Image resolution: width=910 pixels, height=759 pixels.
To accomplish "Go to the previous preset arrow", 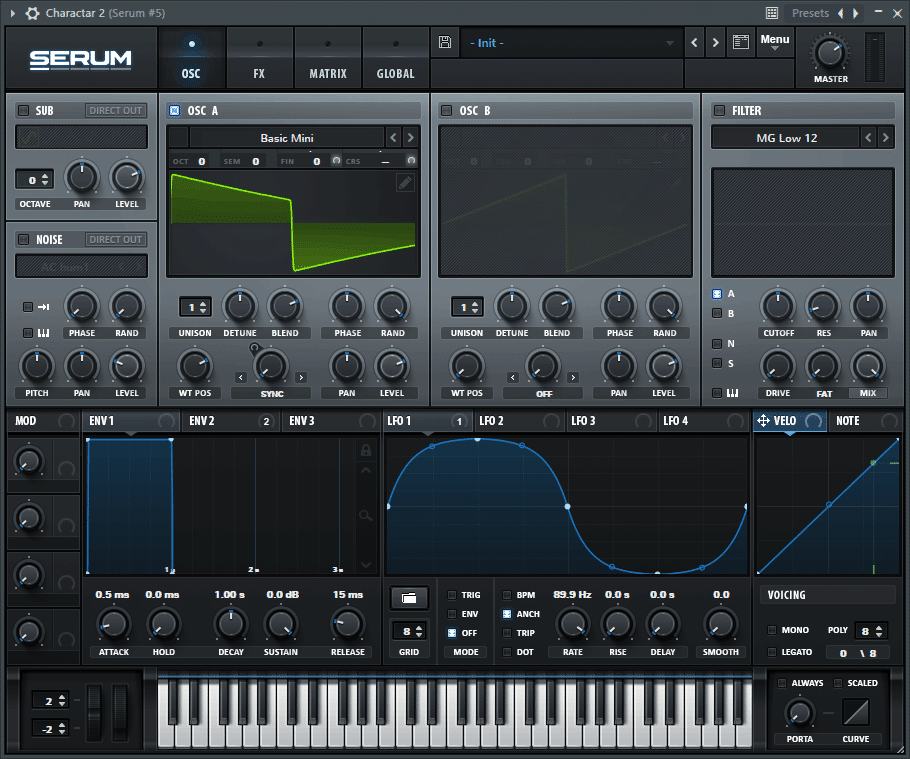I will [694, 42].
